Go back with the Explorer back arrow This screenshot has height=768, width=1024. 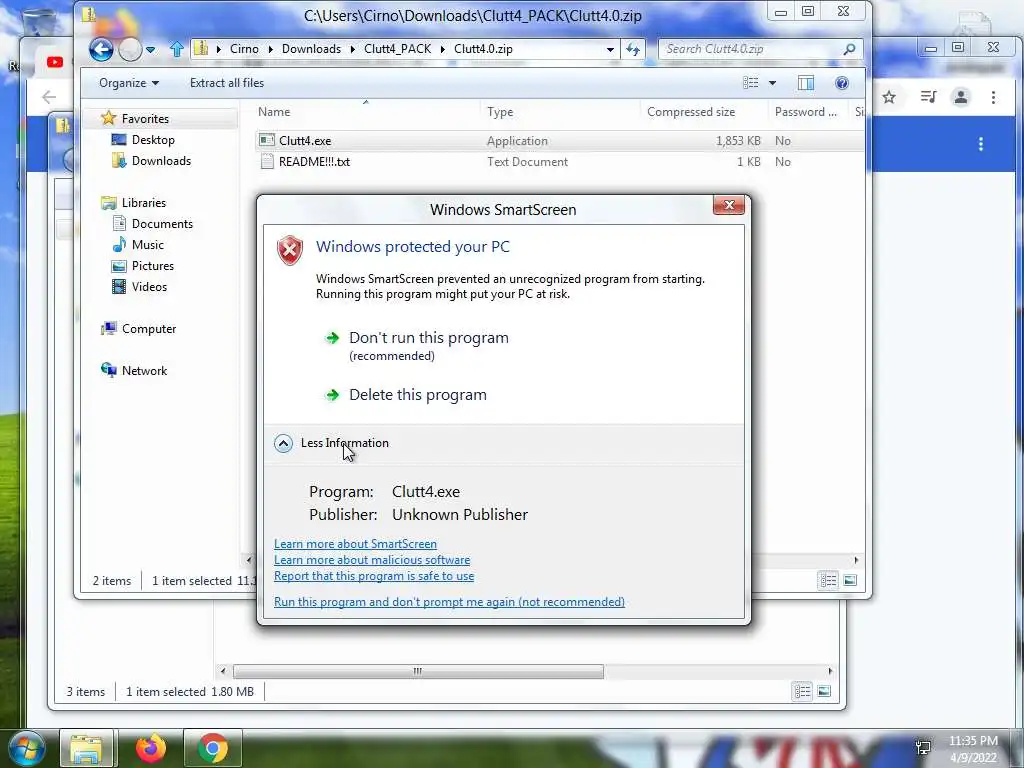click(101, 49)
